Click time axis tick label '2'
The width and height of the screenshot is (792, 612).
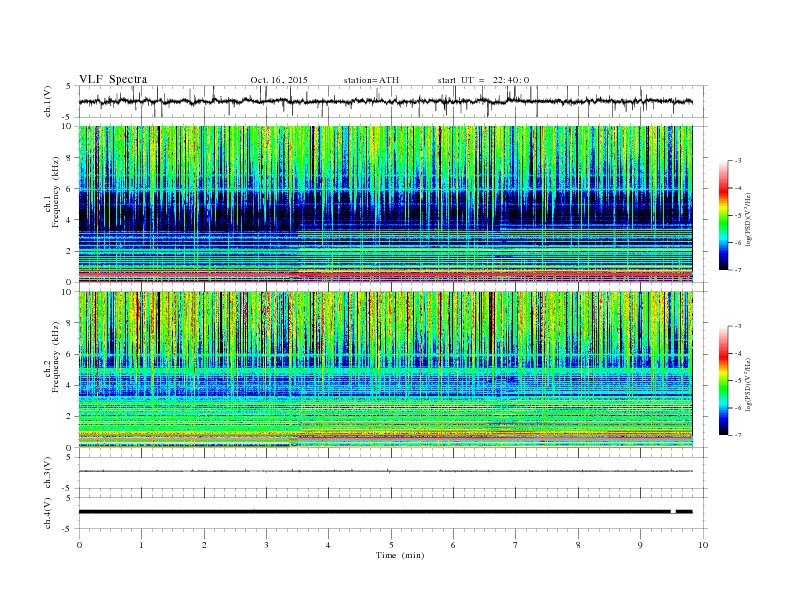[204, 545]
